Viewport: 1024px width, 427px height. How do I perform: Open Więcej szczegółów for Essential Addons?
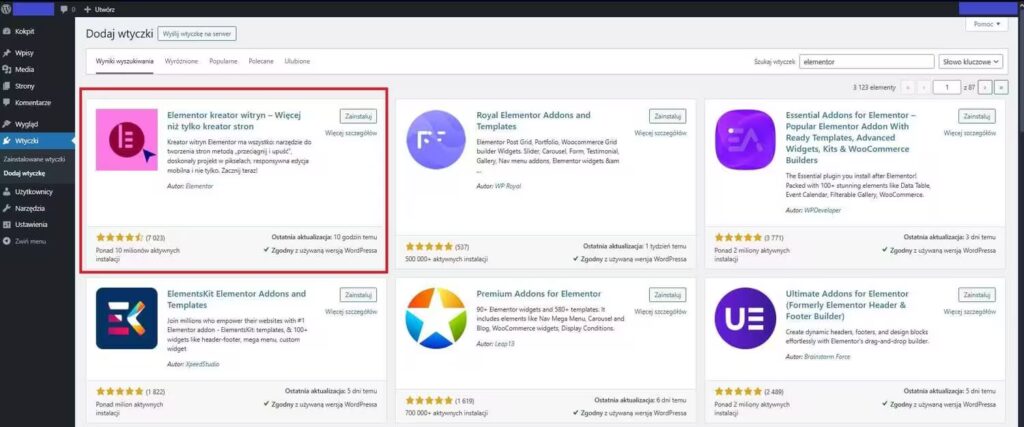[x=970, y=133]
